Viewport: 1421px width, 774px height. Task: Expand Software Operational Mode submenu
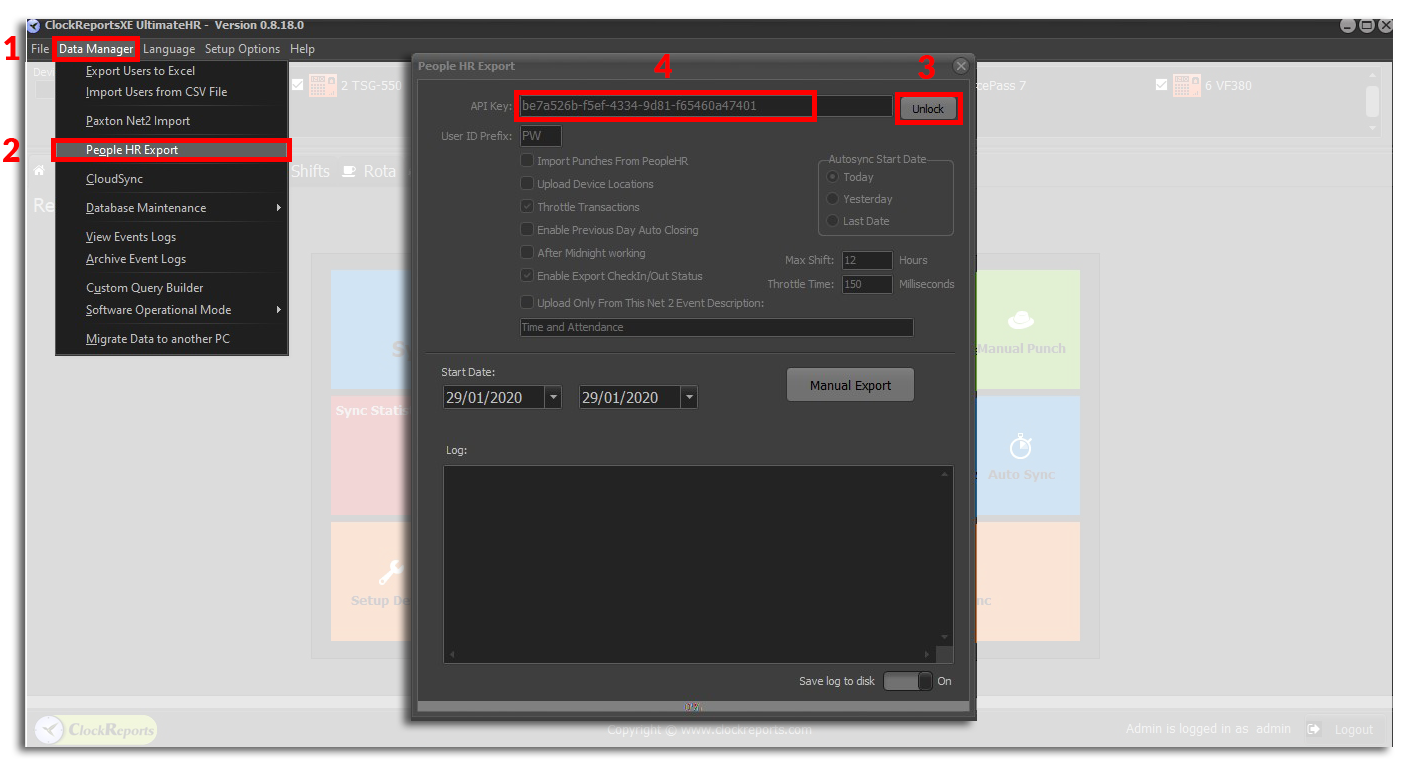[172, 310]
